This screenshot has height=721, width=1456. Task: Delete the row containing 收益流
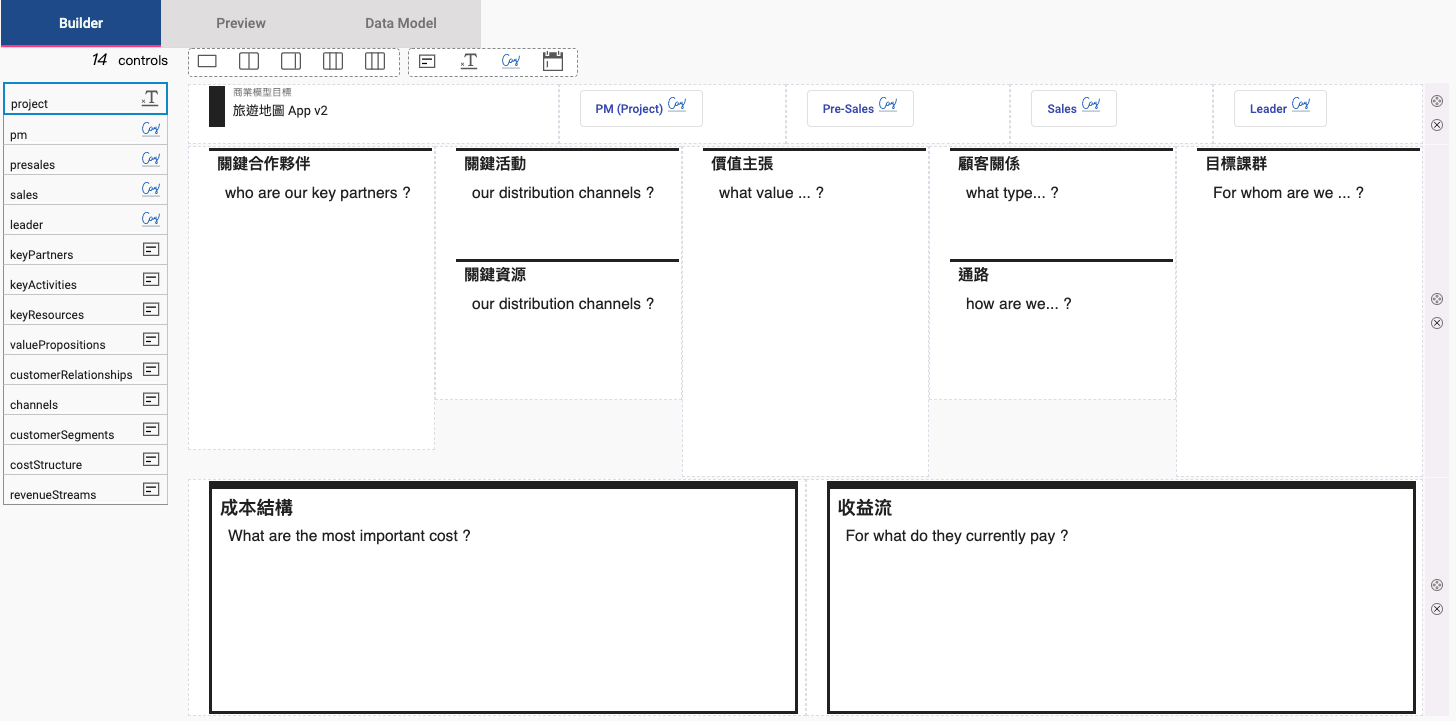1437,609
